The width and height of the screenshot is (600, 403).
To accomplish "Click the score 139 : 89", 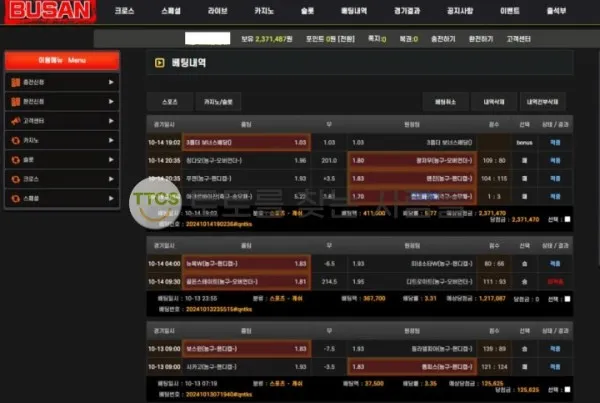I will 494,349.
